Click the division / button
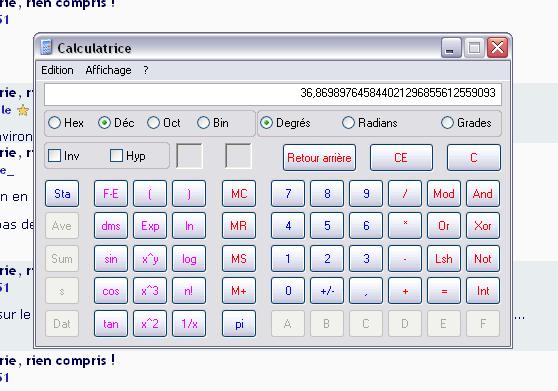Viewport: 558px width, 391px height. 405,194
